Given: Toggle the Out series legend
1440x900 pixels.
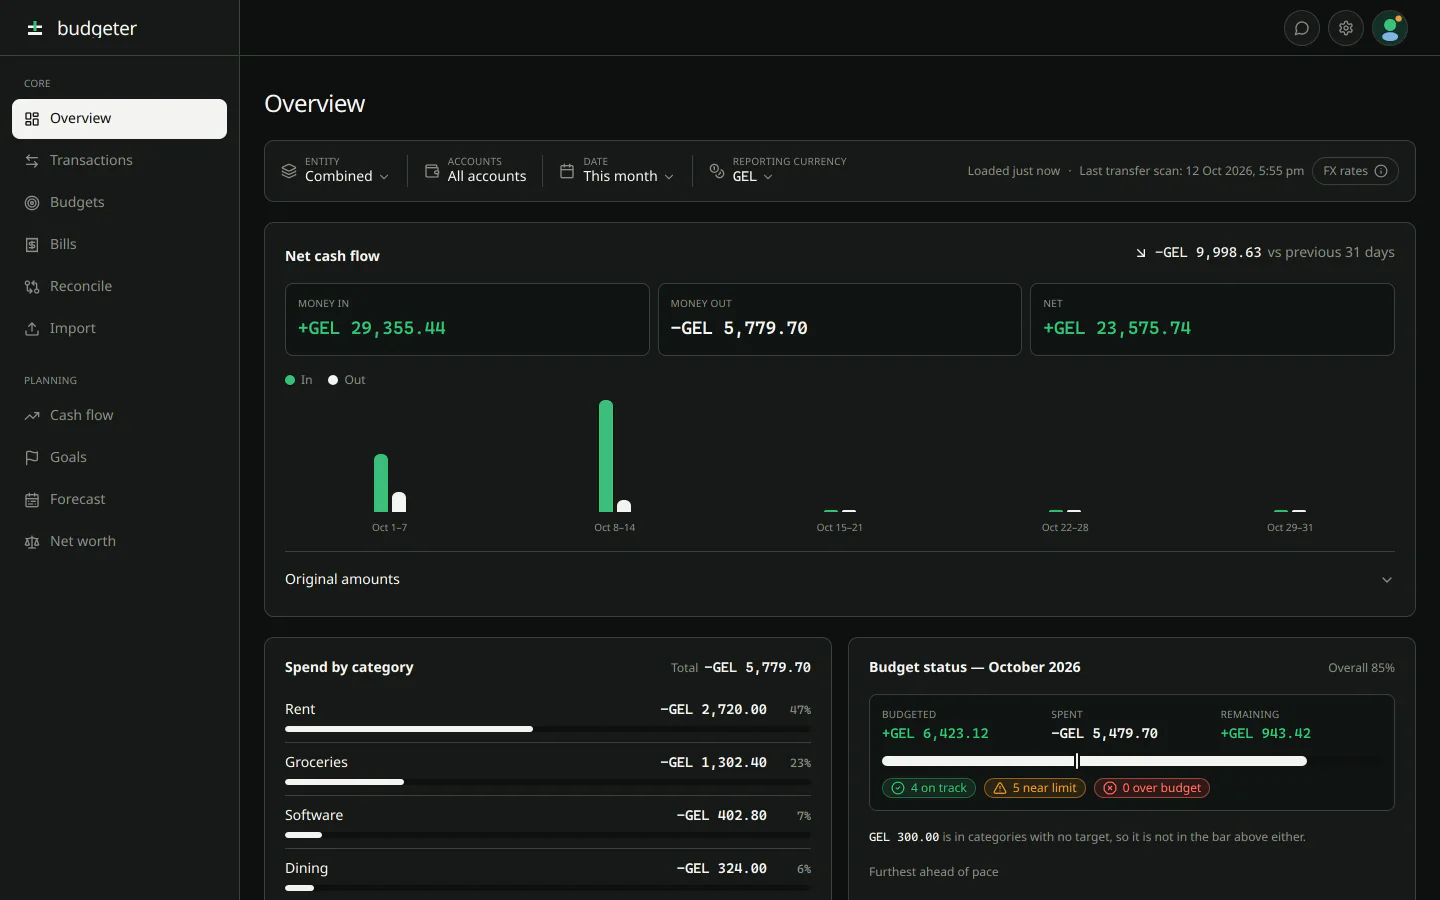Looking at the screenshot, I should [347, 380].
